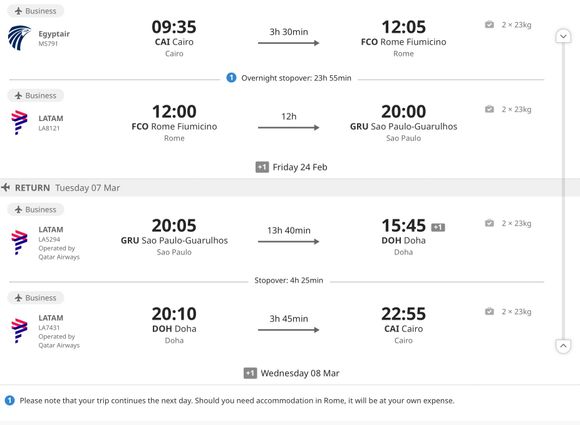Click the Egyptair airline logo
The image size is (580, 425).
coord(19,38)
